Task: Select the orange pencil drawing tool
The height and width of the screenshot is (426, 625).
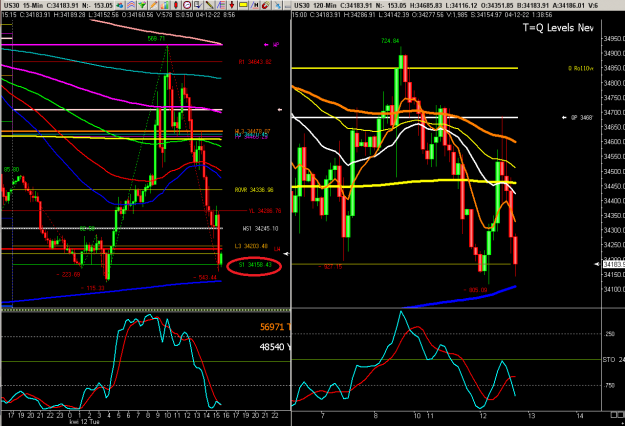Action: pyautogui.click(x=153, y=5)
